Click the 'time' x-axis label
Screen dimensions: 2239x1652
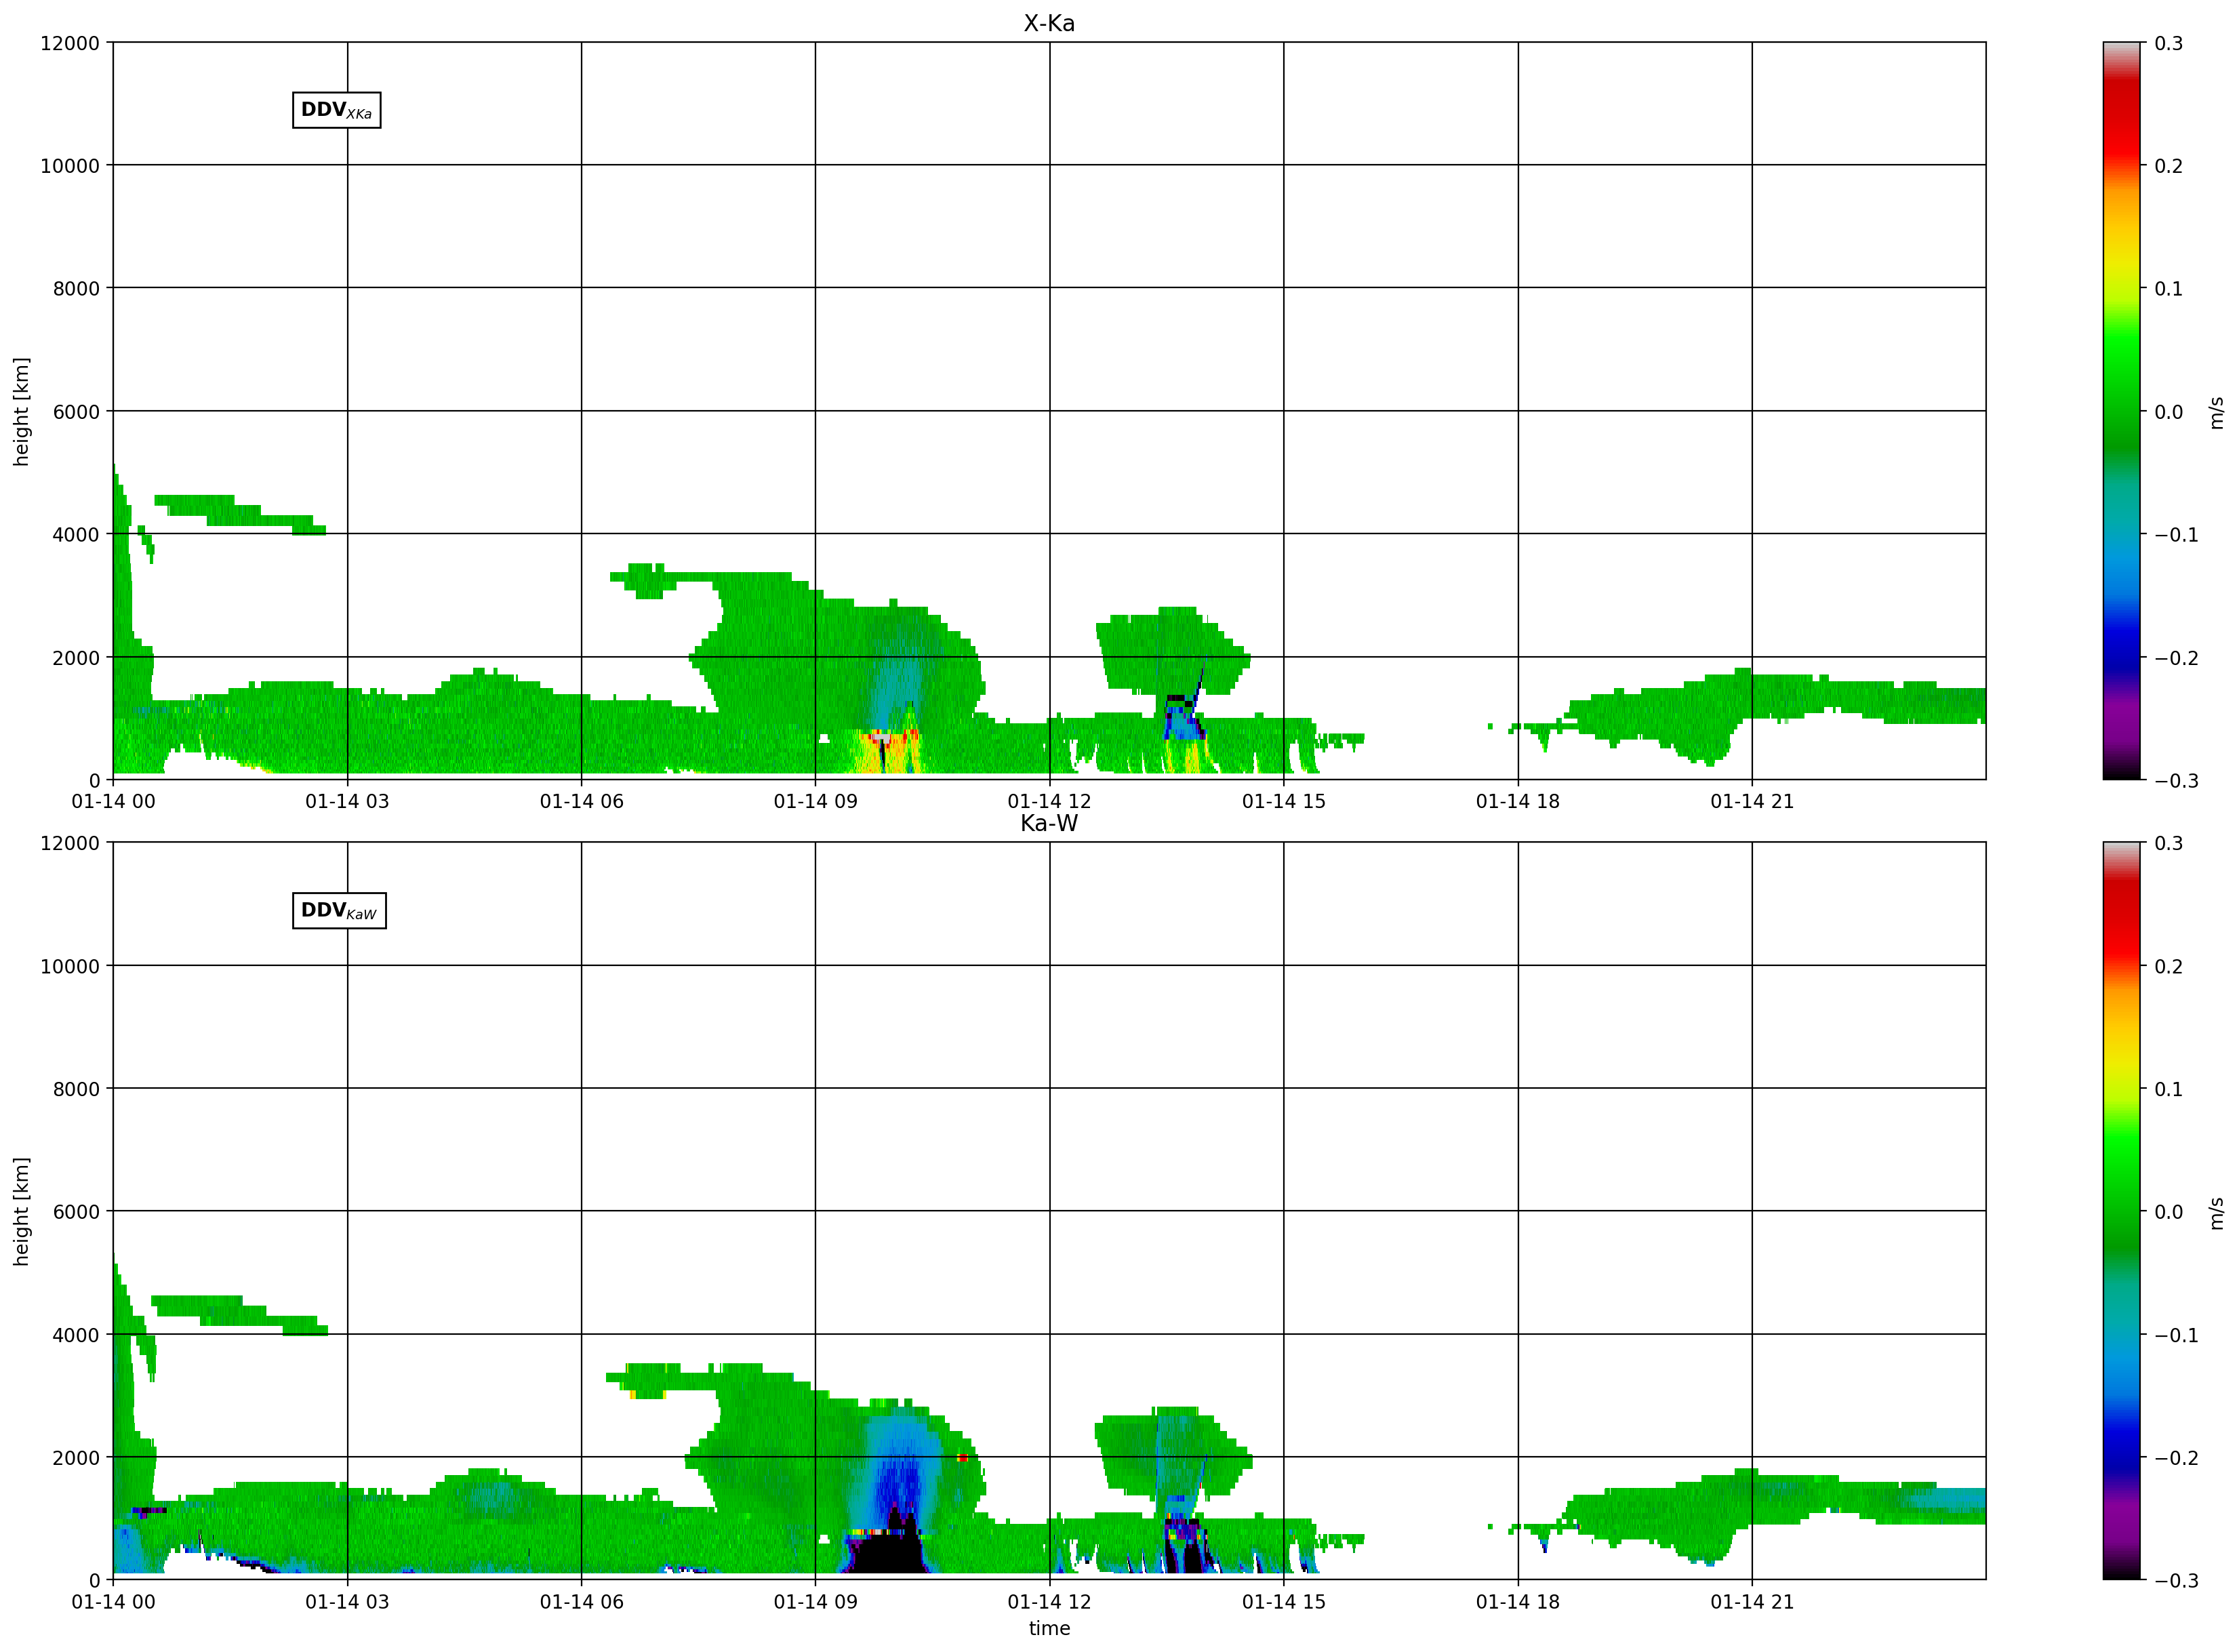coord(1049,1628)
